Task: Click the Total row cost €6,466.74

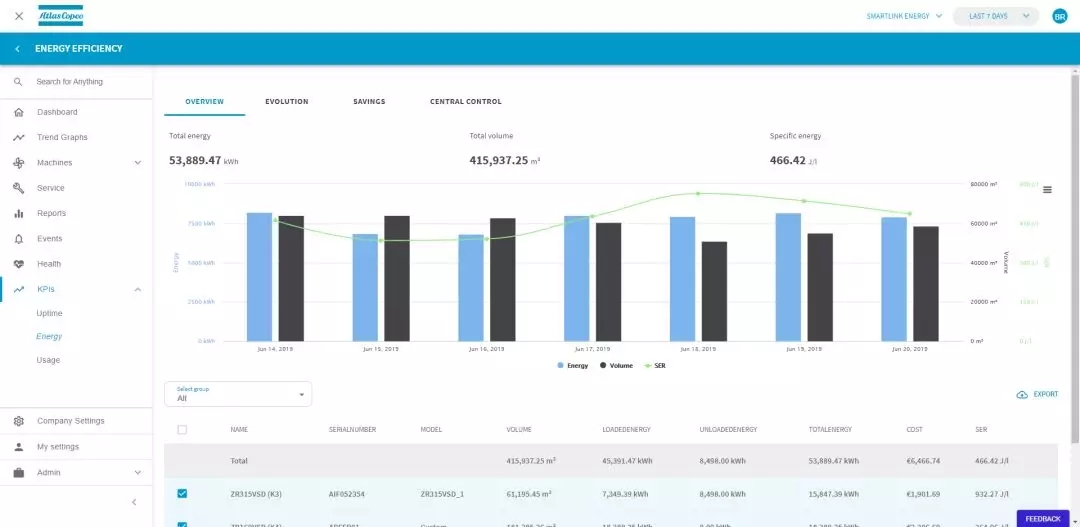Action: (x=925, y=461)
